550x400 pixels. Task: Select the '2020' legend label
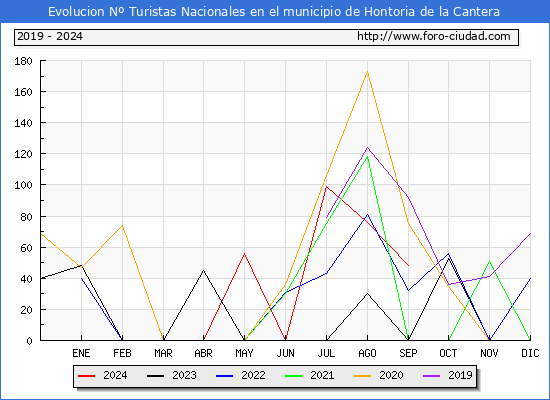pyautogui.click(x=391, y=375)
